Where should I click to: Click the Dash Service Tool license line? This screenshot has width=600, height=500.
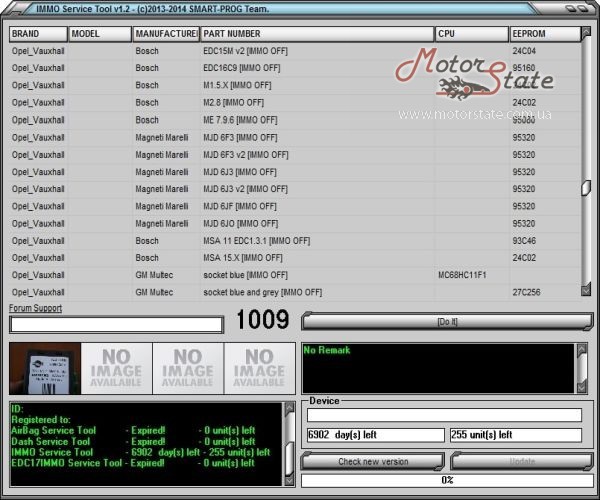coord(133,441)
